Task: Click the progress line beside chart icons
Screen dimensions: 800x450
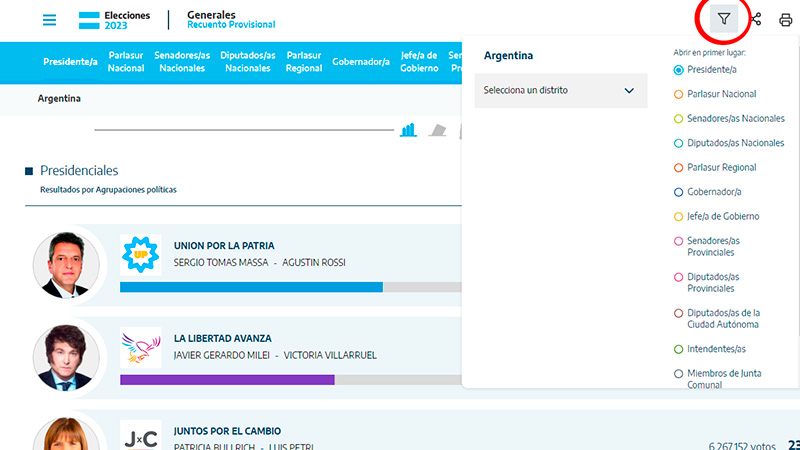Action: [244, 130]
